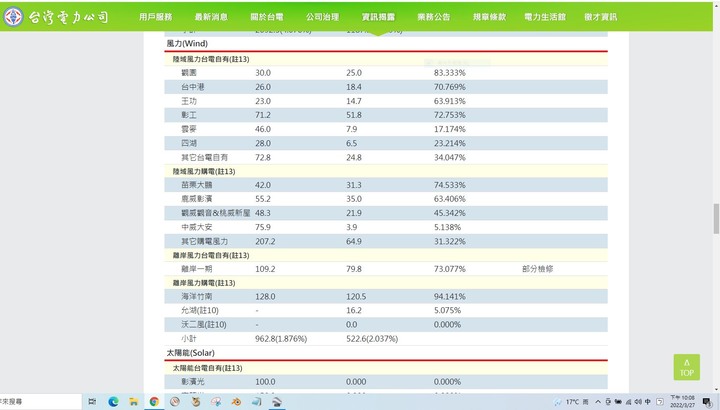Open the Blender icon on the taskbar

[x=236, y=402]
